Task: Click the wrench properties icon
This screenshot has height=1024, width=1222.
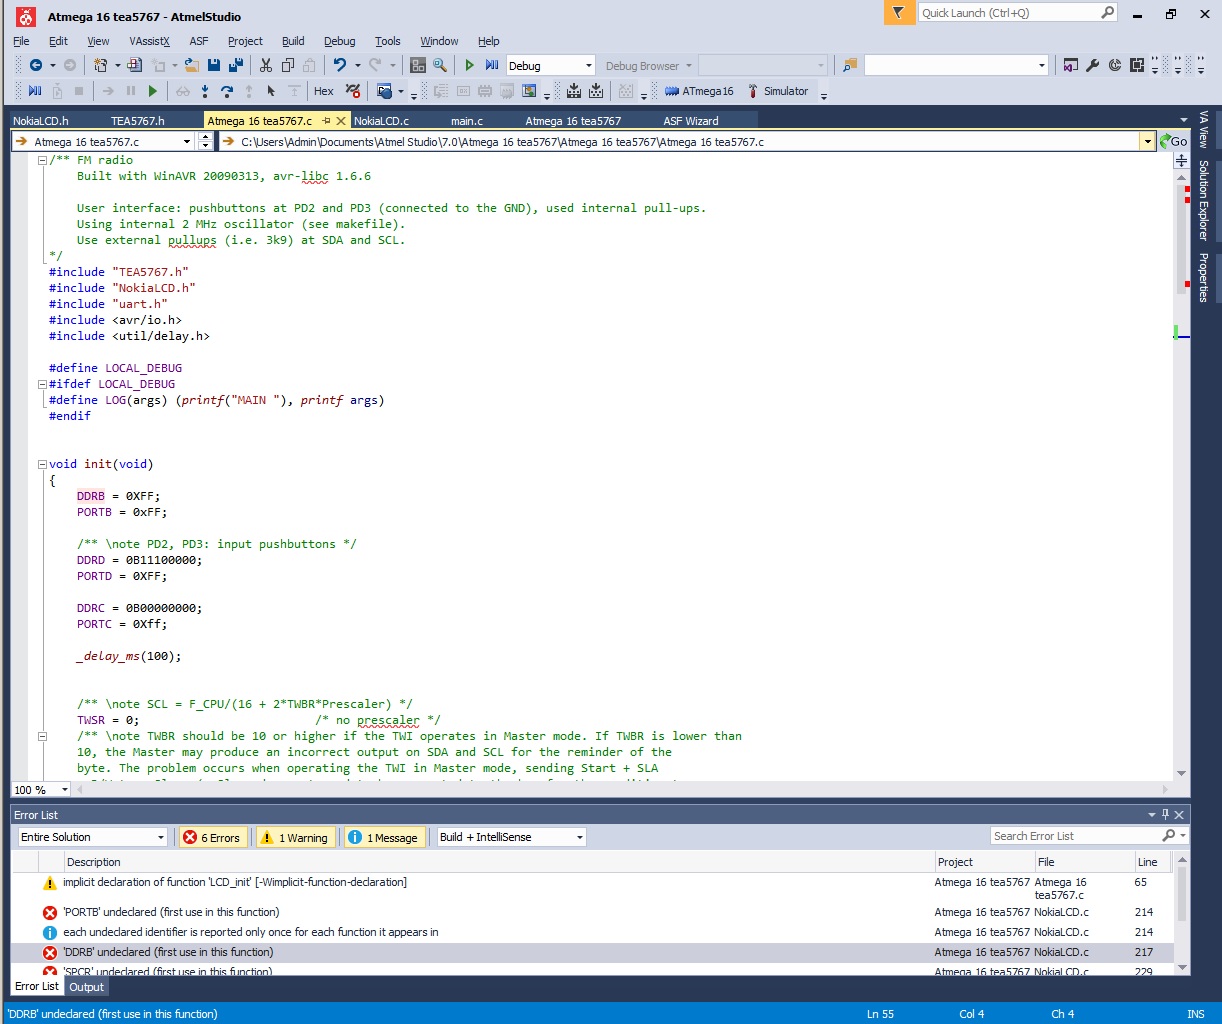Action: 1093,66
